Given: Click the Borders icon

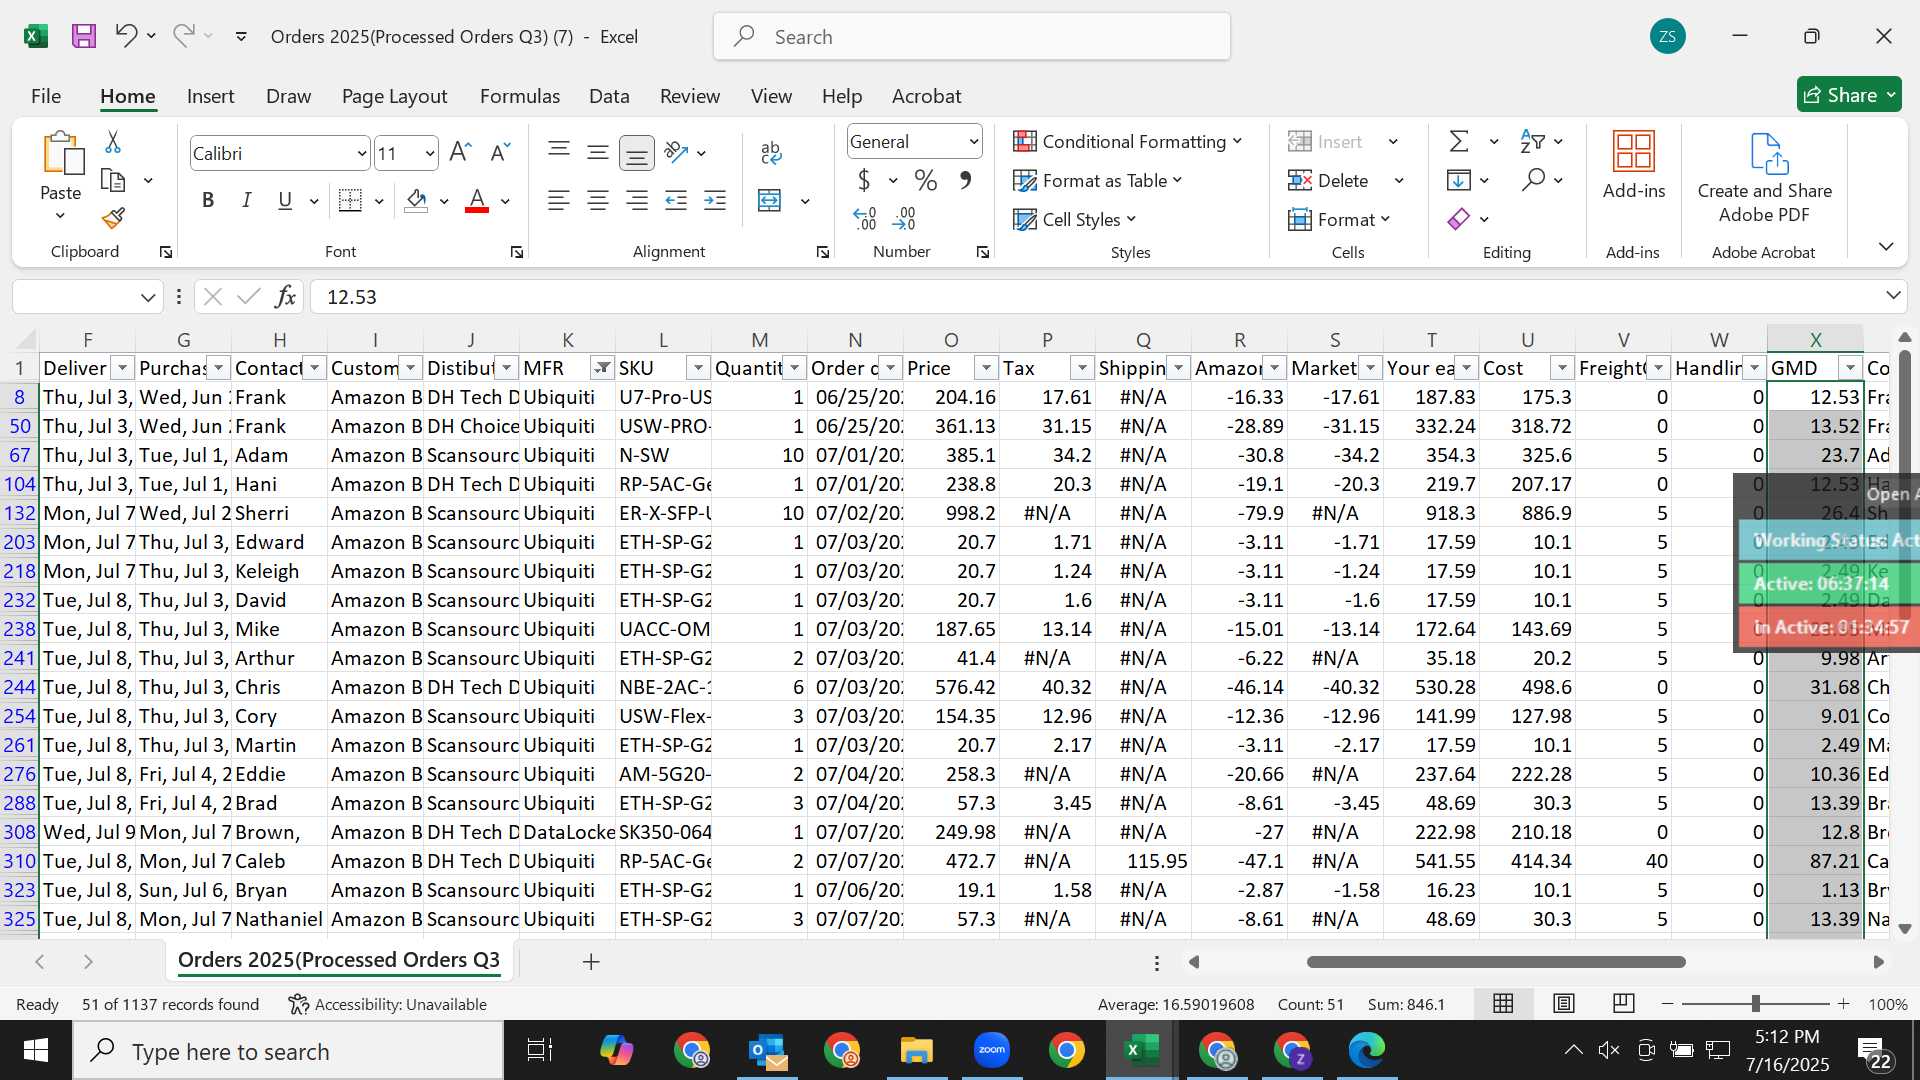Looking at the screenshot, I should pyautogui.click(x=350, y=200).
